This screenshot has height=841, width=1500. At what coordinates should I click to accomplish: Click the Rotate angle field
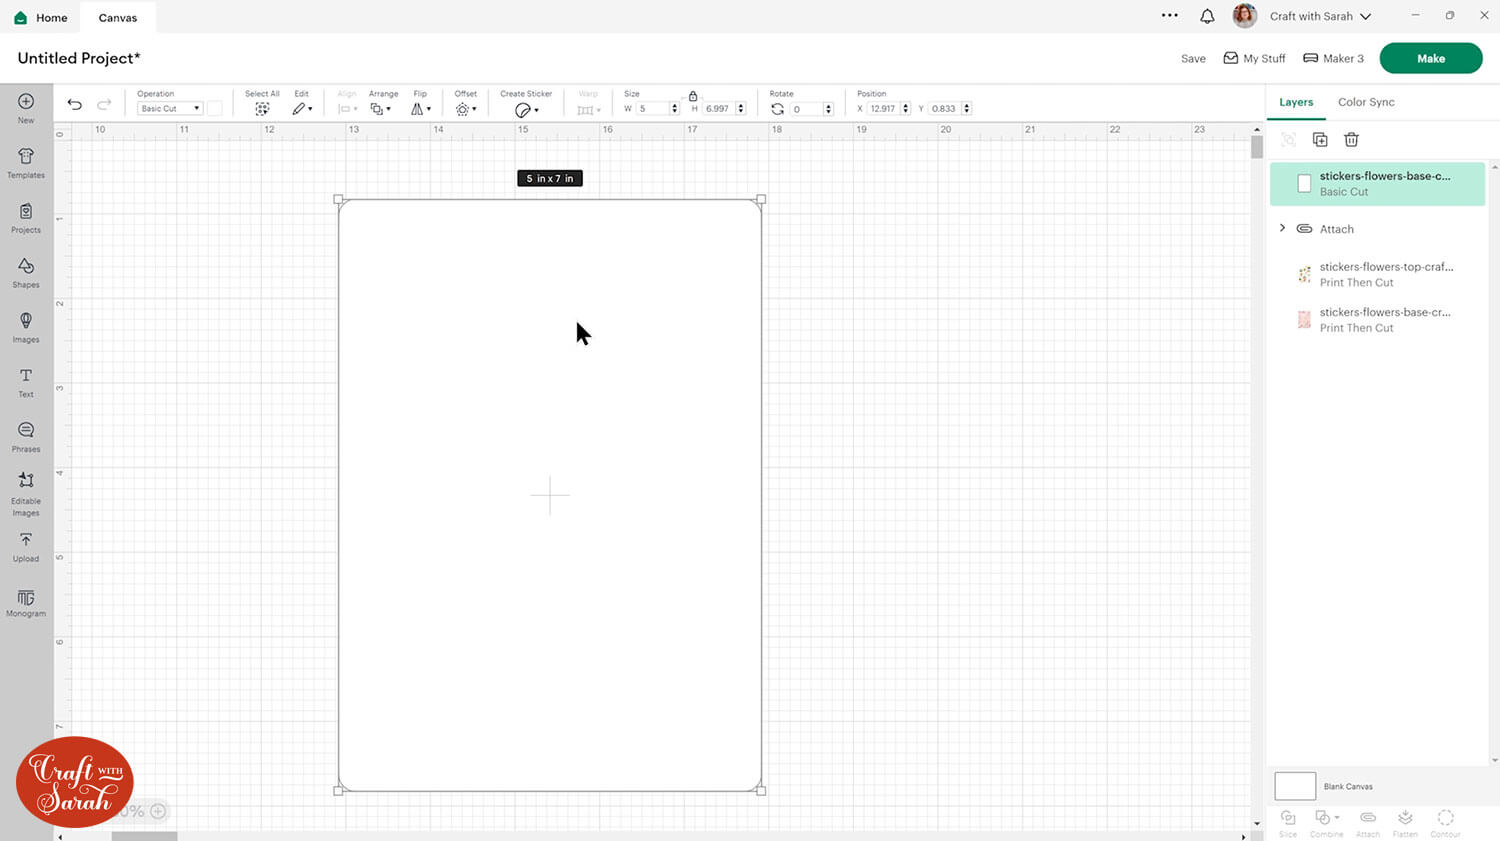coord(806,109)
